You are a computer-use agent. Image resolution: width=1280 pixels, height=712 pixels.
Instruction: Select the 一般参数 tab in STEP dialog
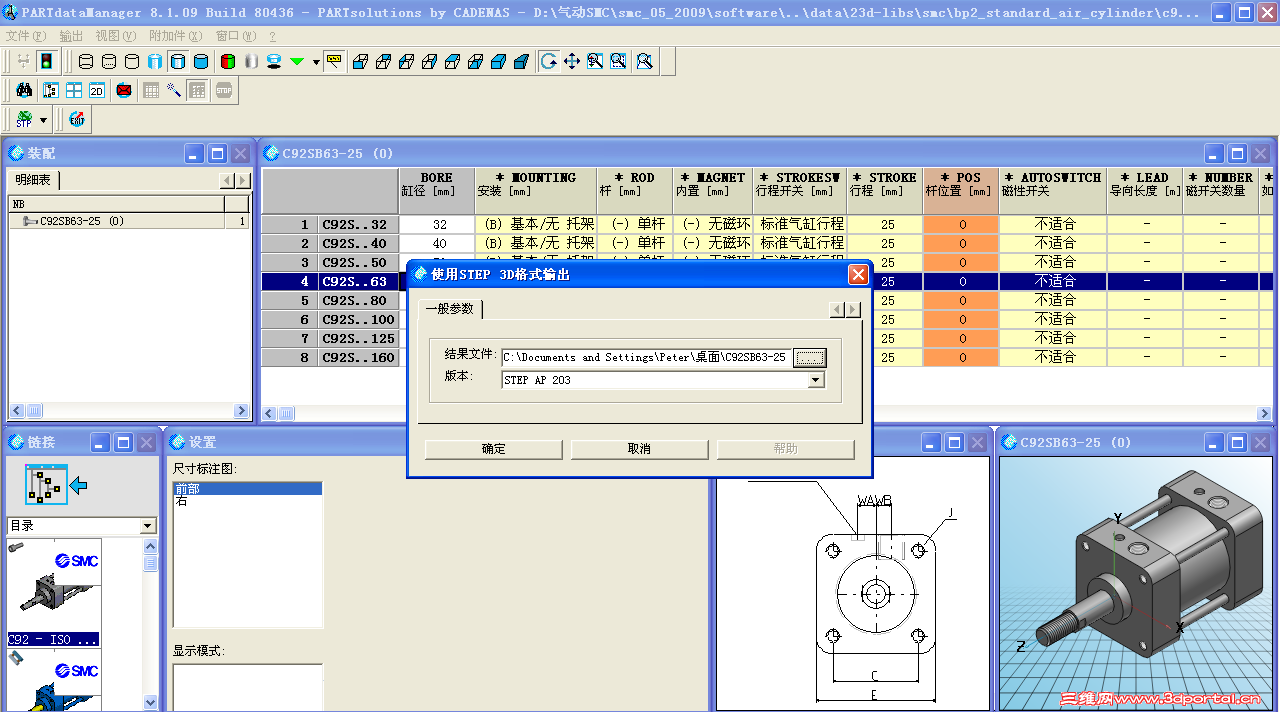click(x=450, y=309)
